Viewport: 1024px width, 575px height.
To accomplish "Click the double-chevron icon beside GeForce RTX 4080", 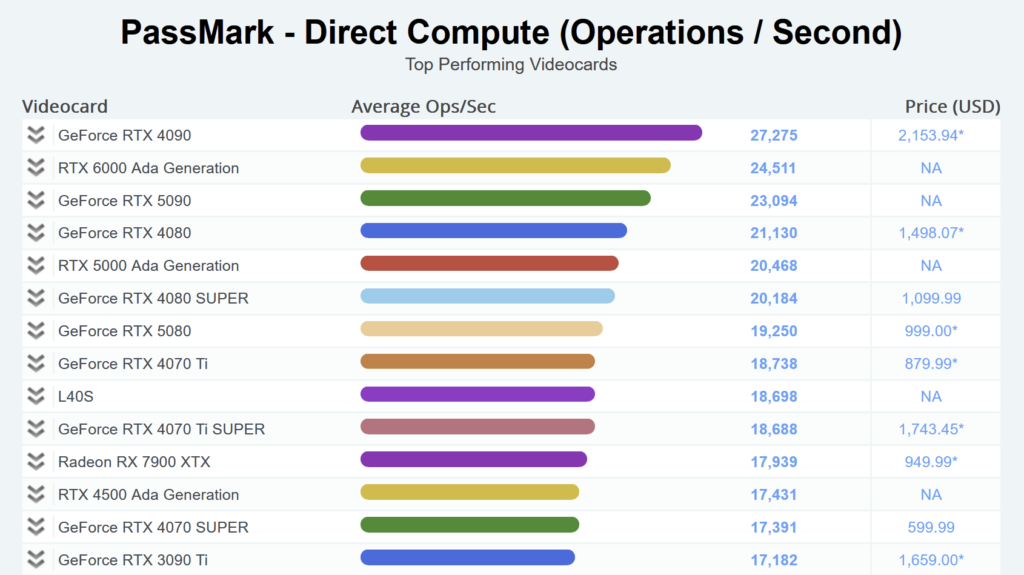I will click(x=36, y=233).
